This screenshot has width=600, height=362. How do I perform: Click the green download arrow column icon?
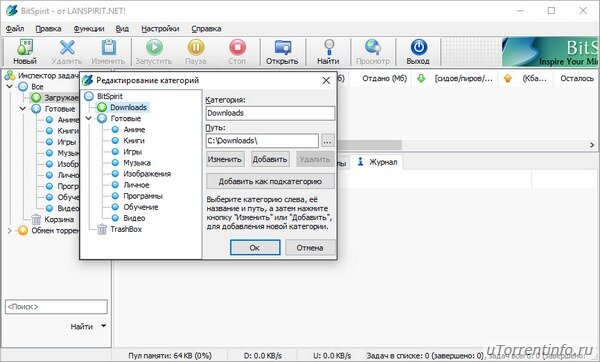421,78
